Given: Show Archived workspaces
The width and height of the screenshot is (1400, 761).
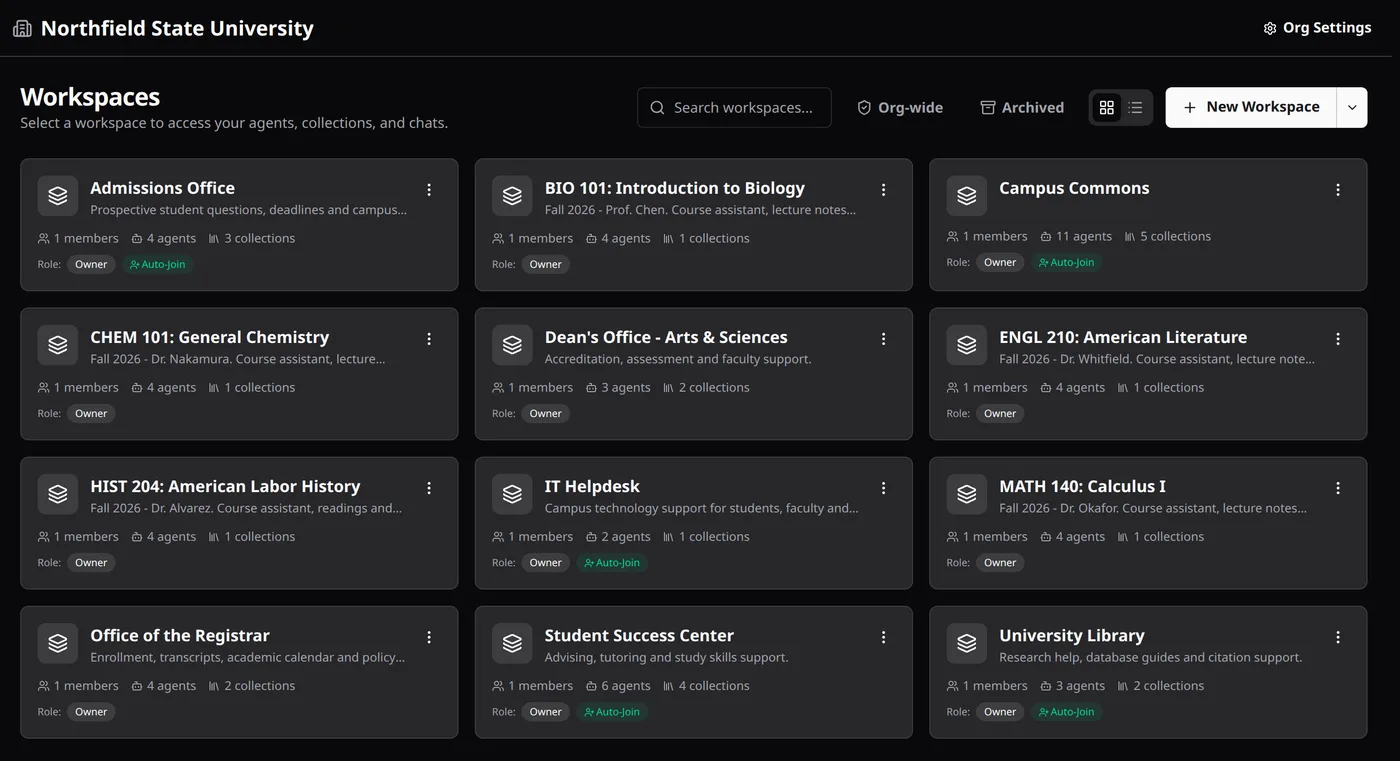Looking at the screenshot, I should pos(1022,108).
